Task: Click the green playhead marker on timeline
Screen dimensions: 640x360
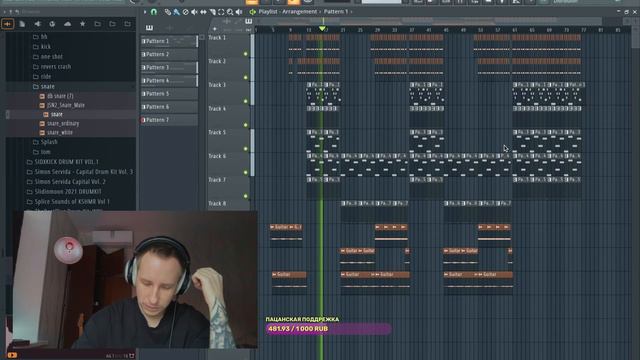Action: click(322, 29)
